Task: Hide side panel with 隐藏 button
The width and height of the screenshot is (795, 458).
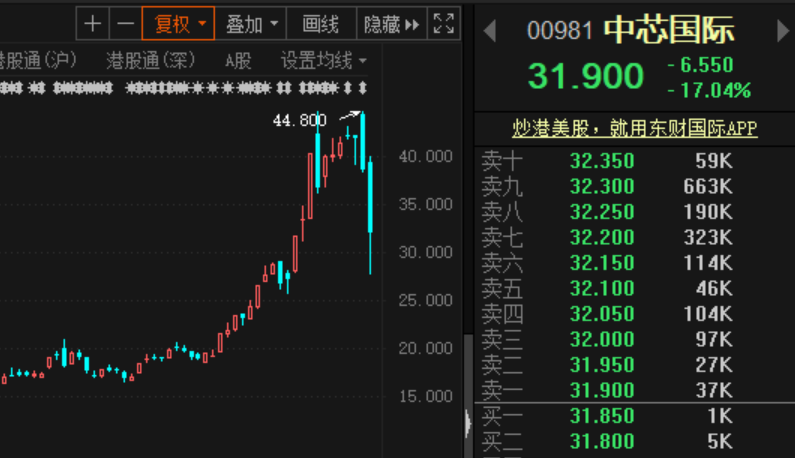Action: click(390, 24)
